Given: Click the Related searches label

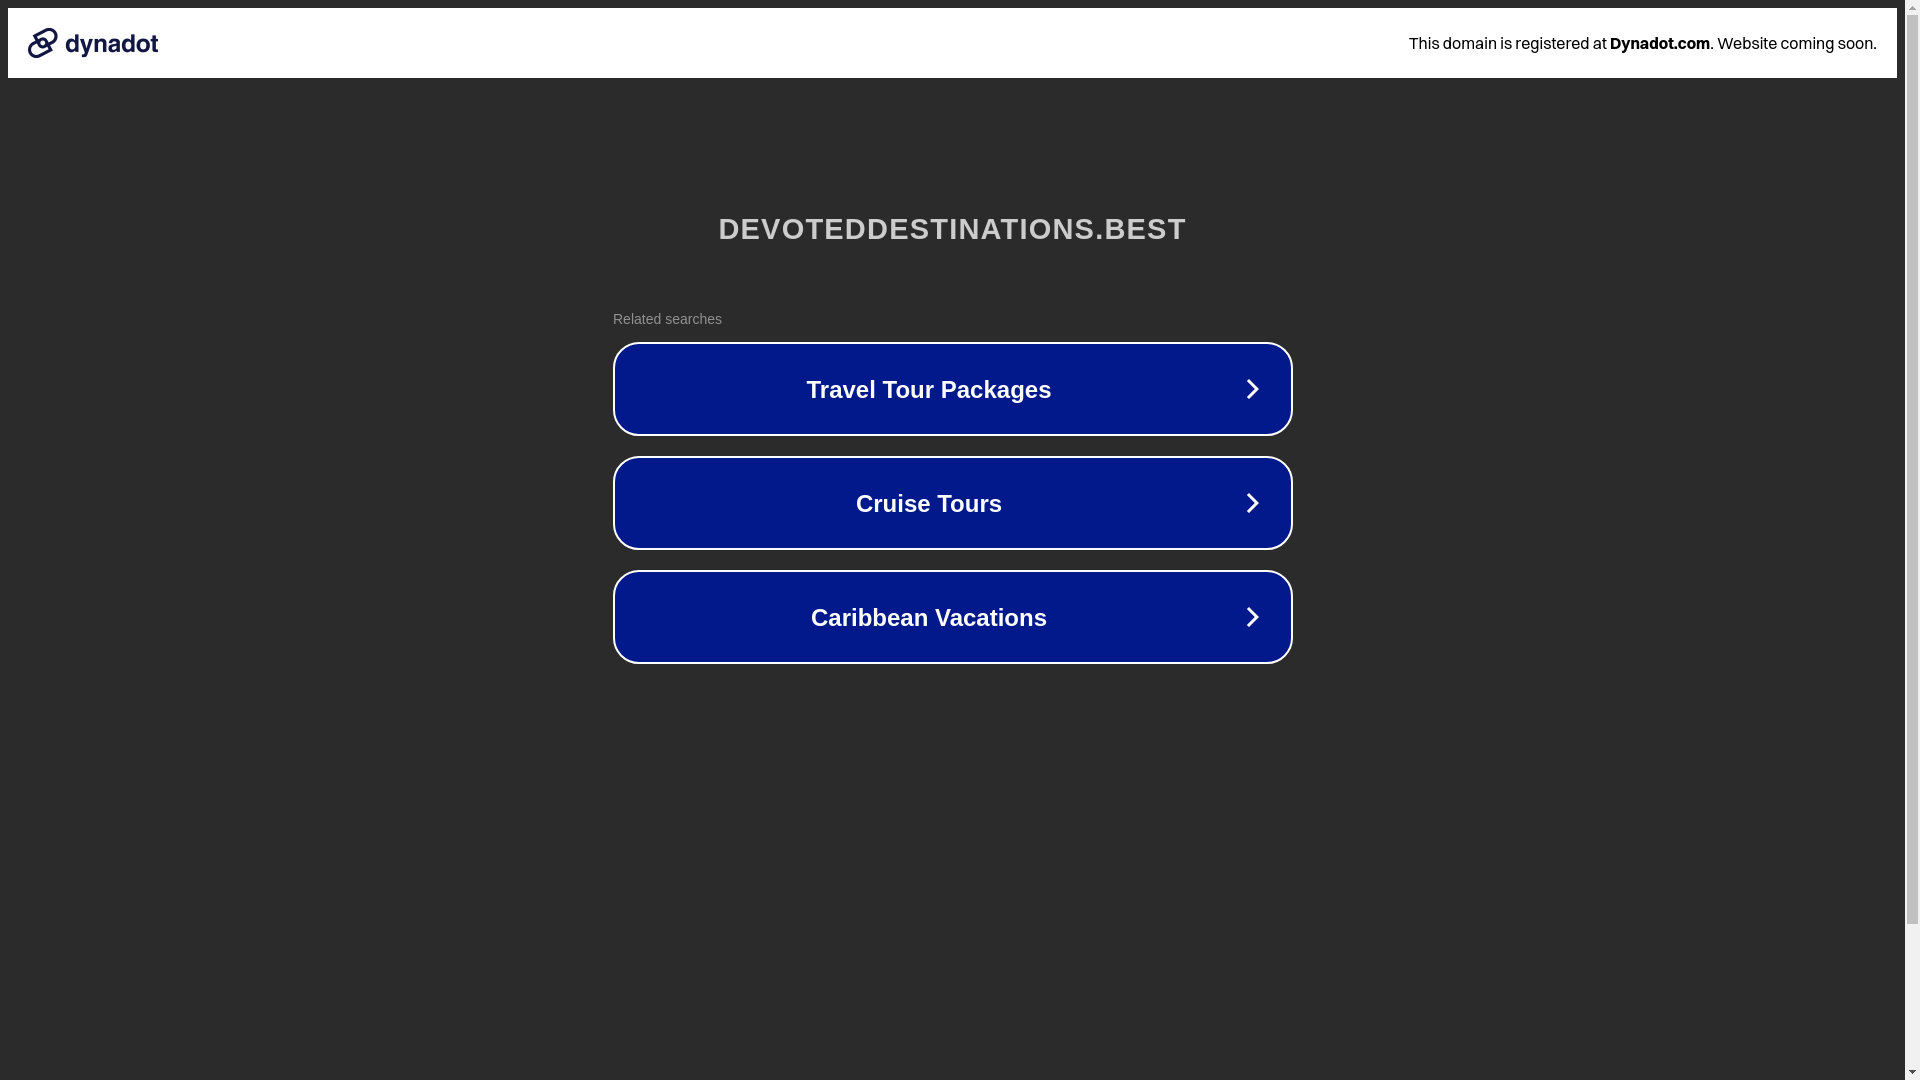Looking at the screenshot, I should (x=667, y=319).
